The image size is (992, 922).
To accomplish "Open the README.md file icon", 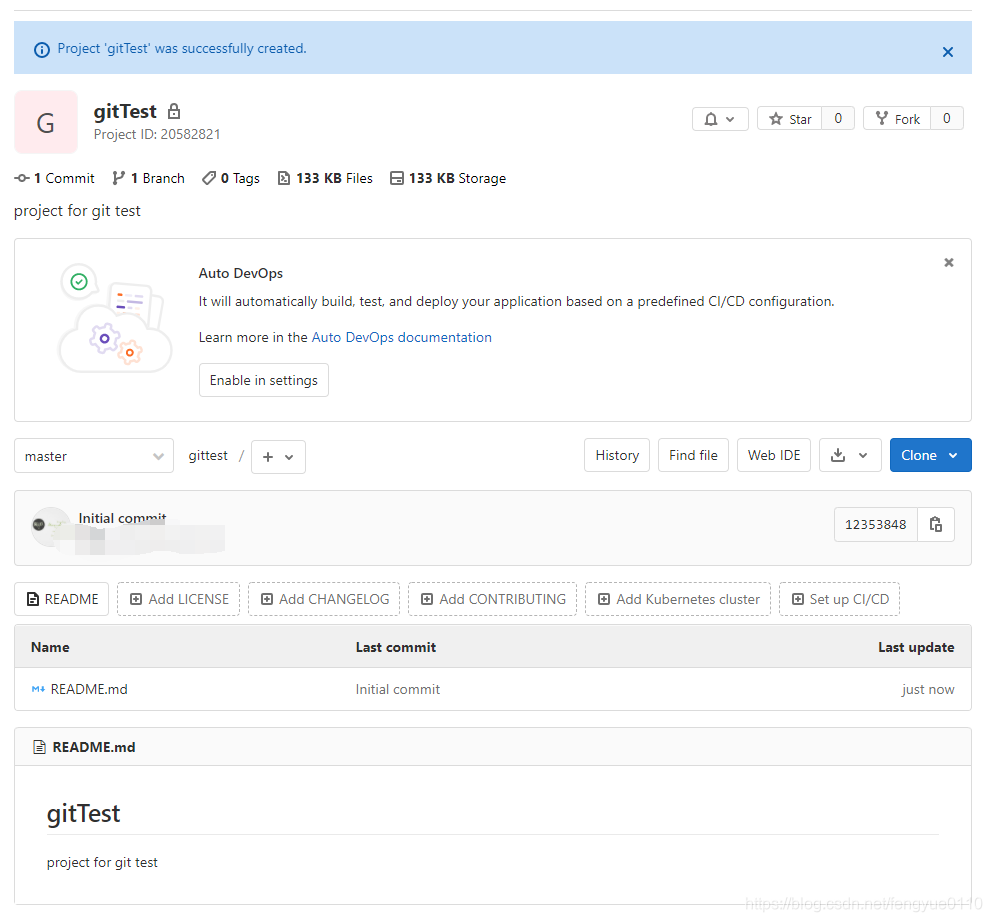I will tap(38, 689).
